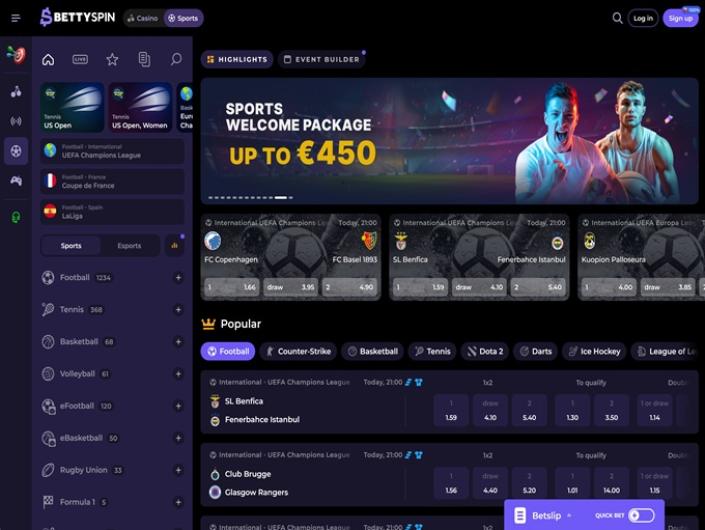705x530 pixels.
Task: Switch to Casino mode
Action: pyautogui.click(x=143, y=18)
